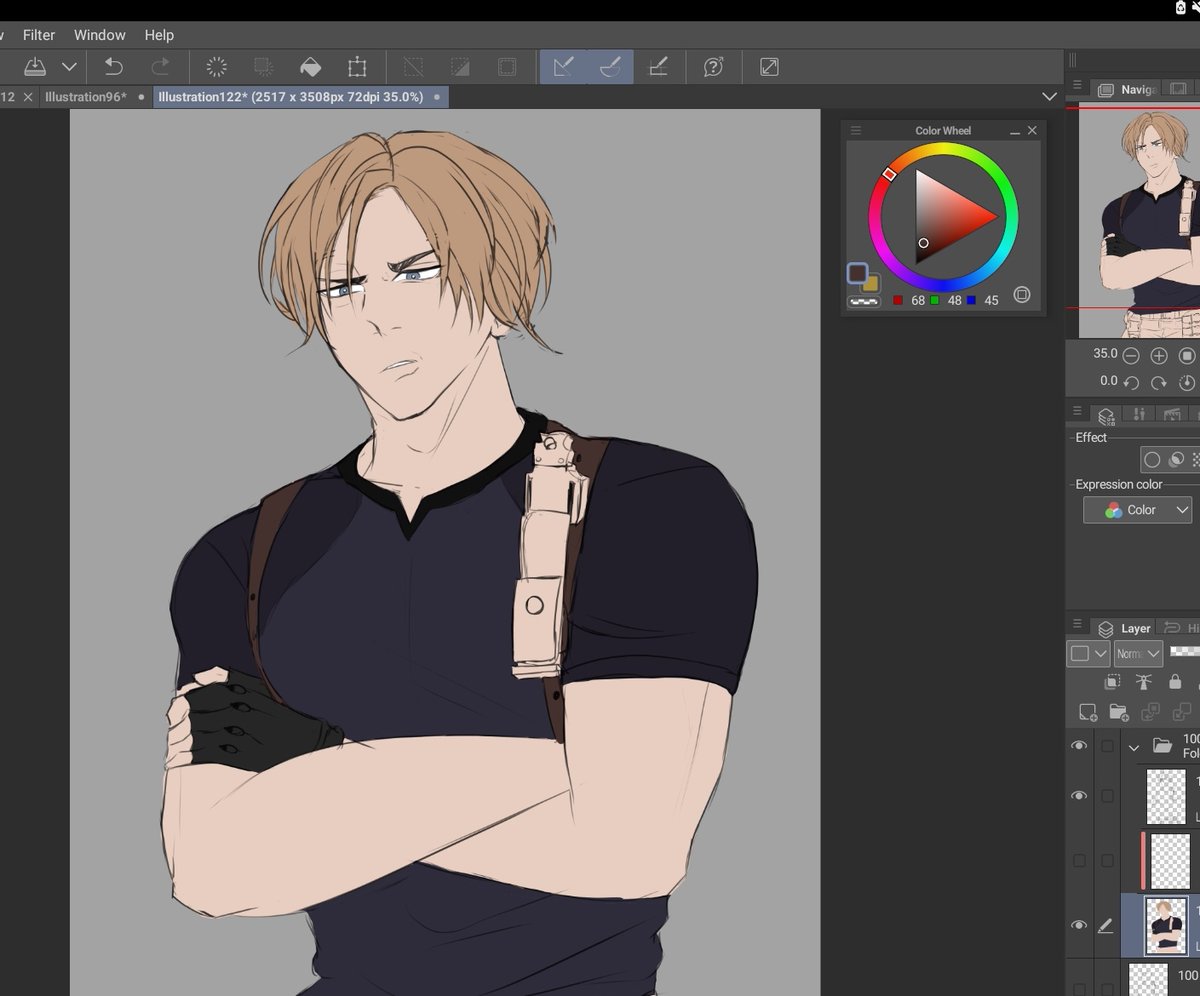Toggle Clip to Layer Below icon

tap(1112, 682)
